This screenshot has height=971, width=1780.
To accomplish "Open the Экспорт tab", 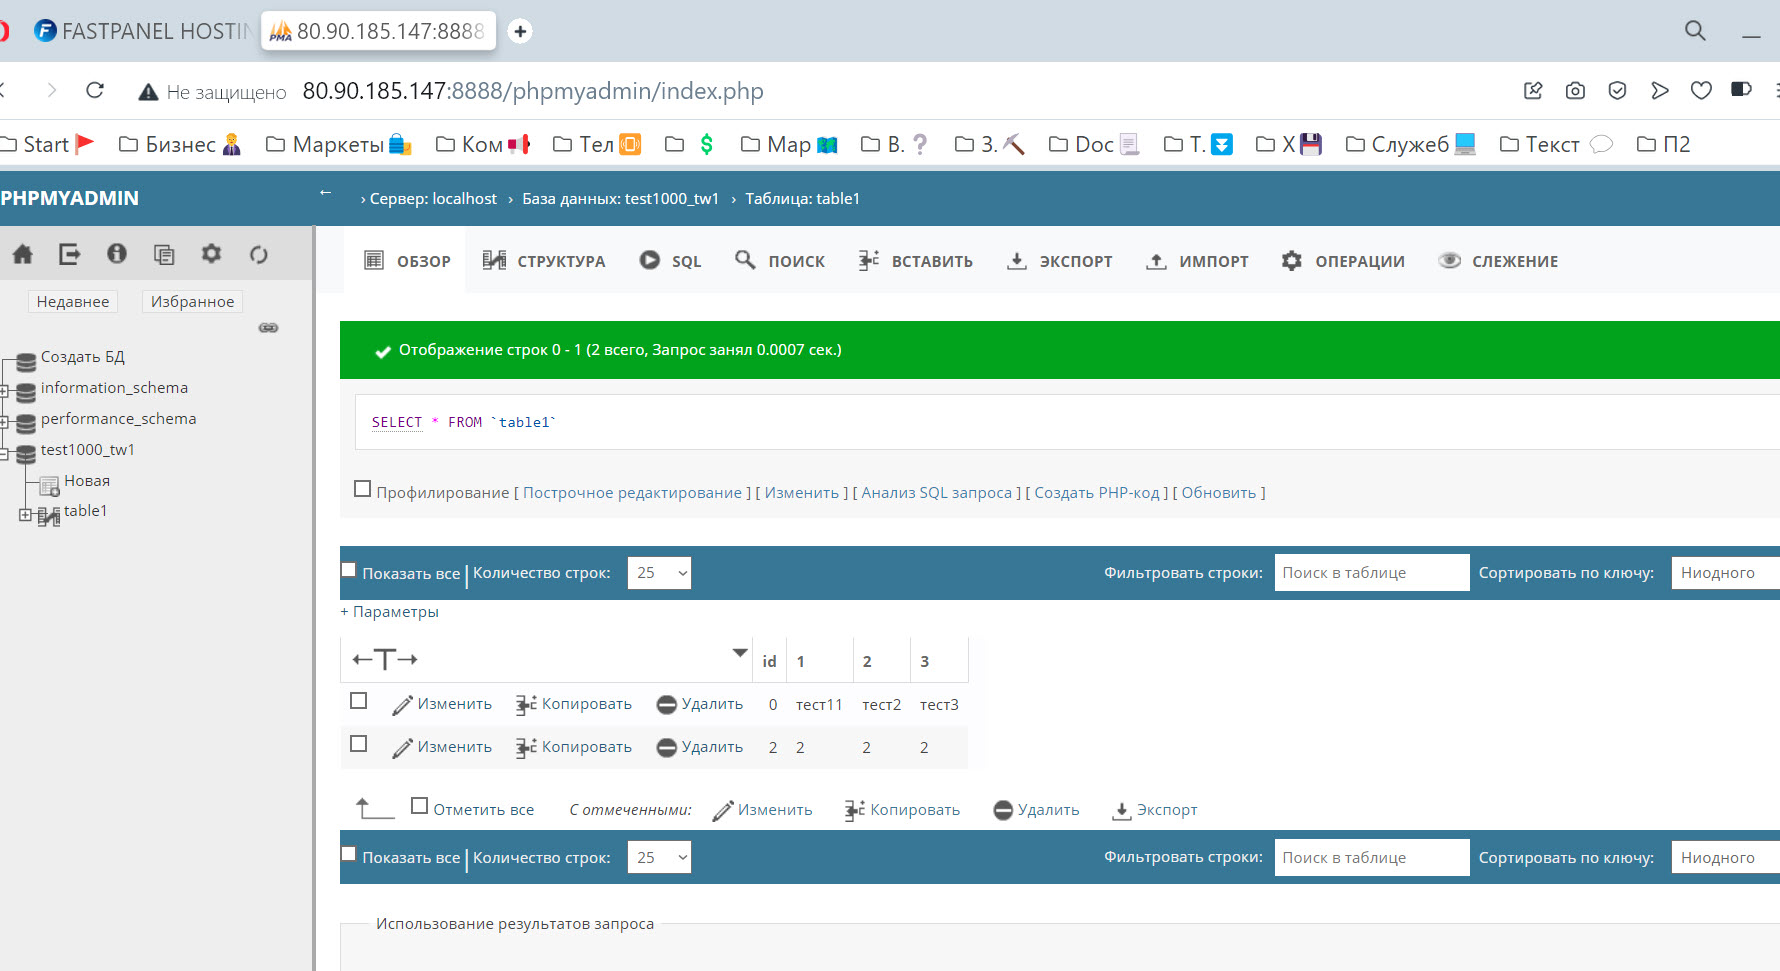I will tap(1059, 261).
